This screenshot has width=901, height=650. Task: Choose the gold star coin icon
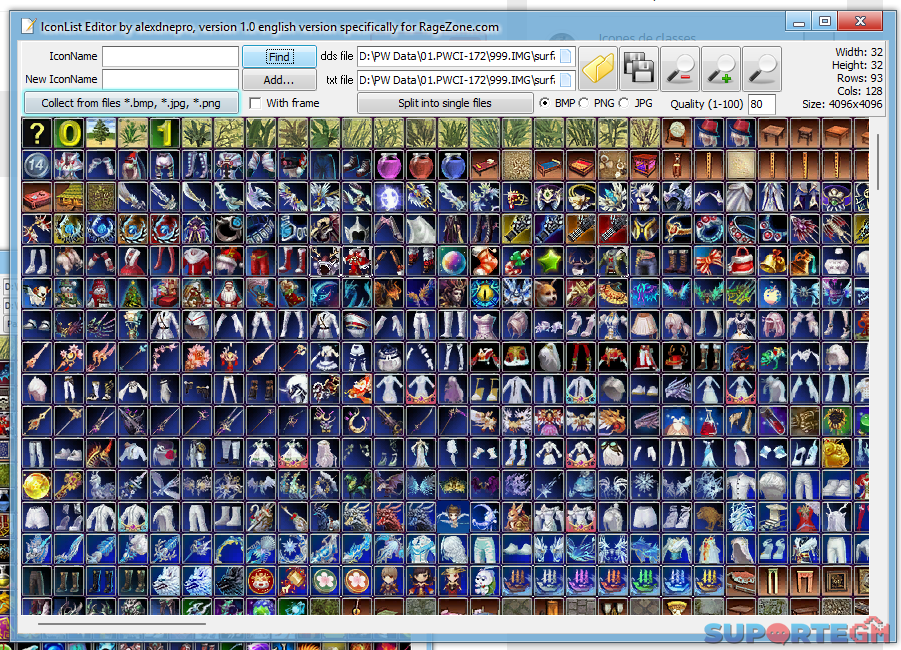pyautogui.click(x=37, y=486)
